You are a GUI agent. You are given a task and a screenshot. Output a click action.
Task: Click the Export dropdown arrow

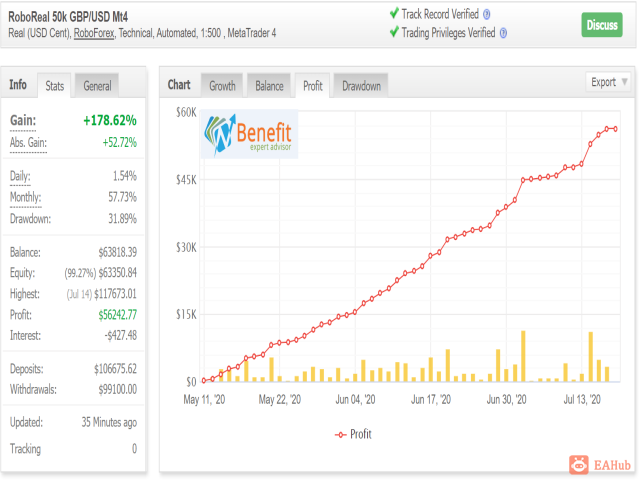(x=624, y=82)
